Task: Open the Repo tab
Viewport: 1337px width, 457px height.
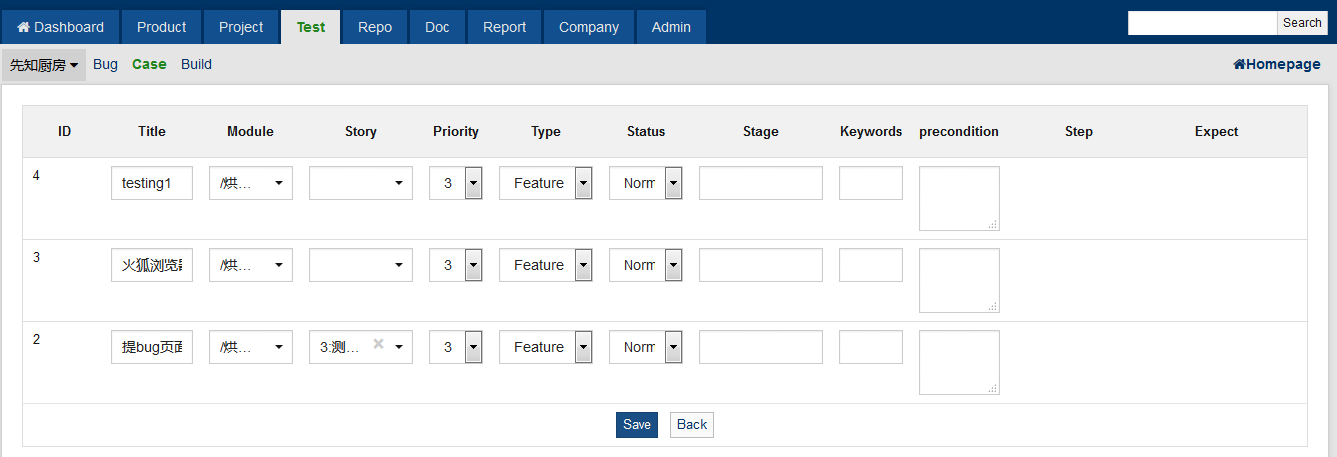Action: [x=375, y=27]
